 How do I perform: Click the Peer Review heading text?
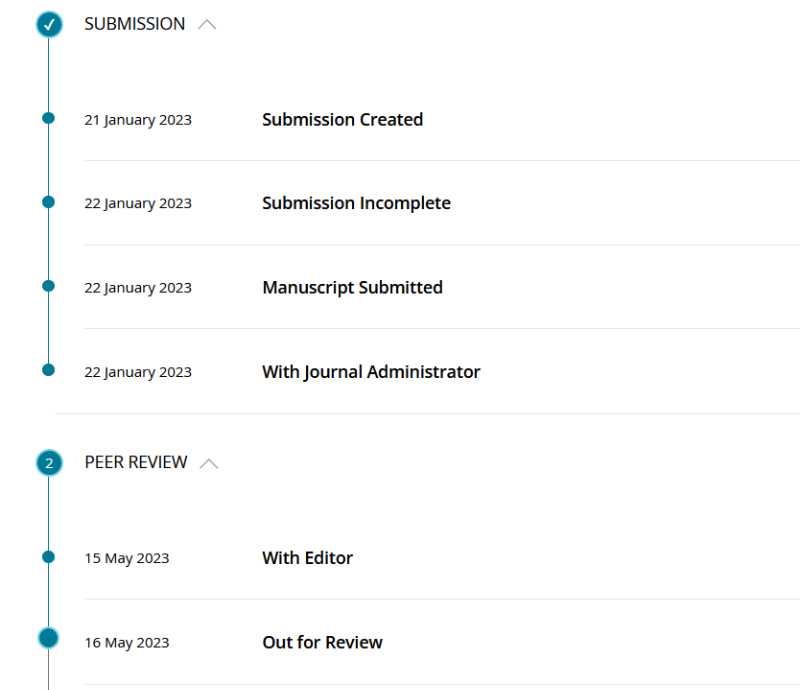[x=136, y=462]
